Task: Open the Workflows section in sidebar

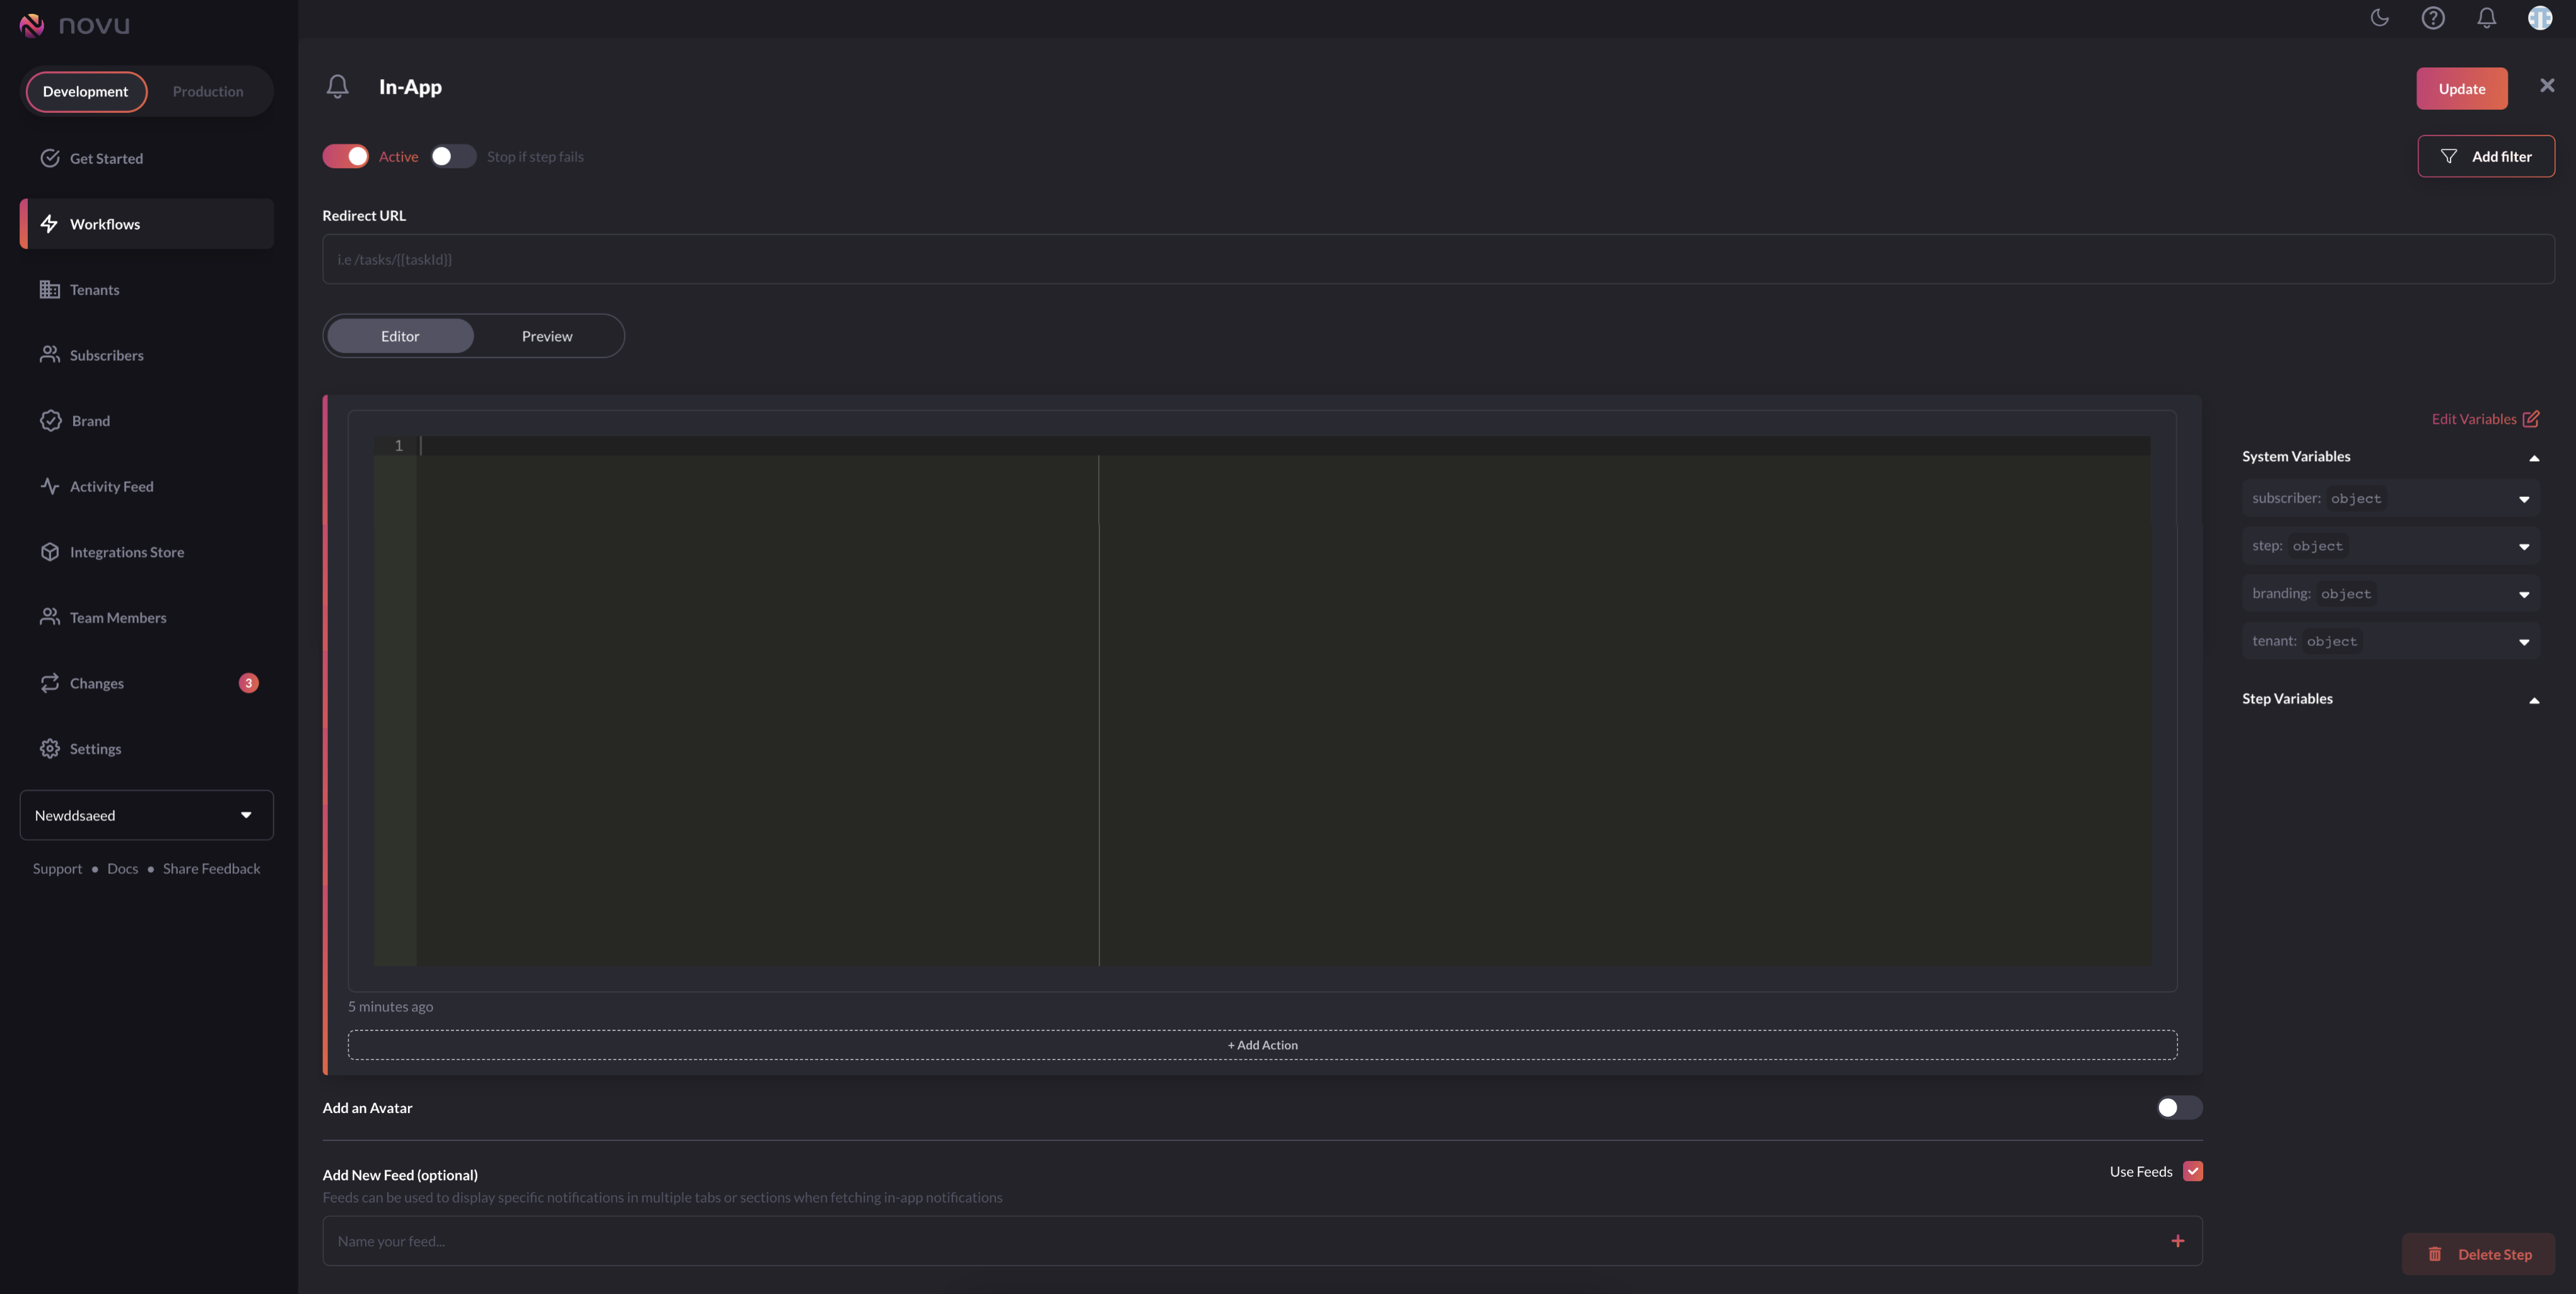Action: (105, 223)
